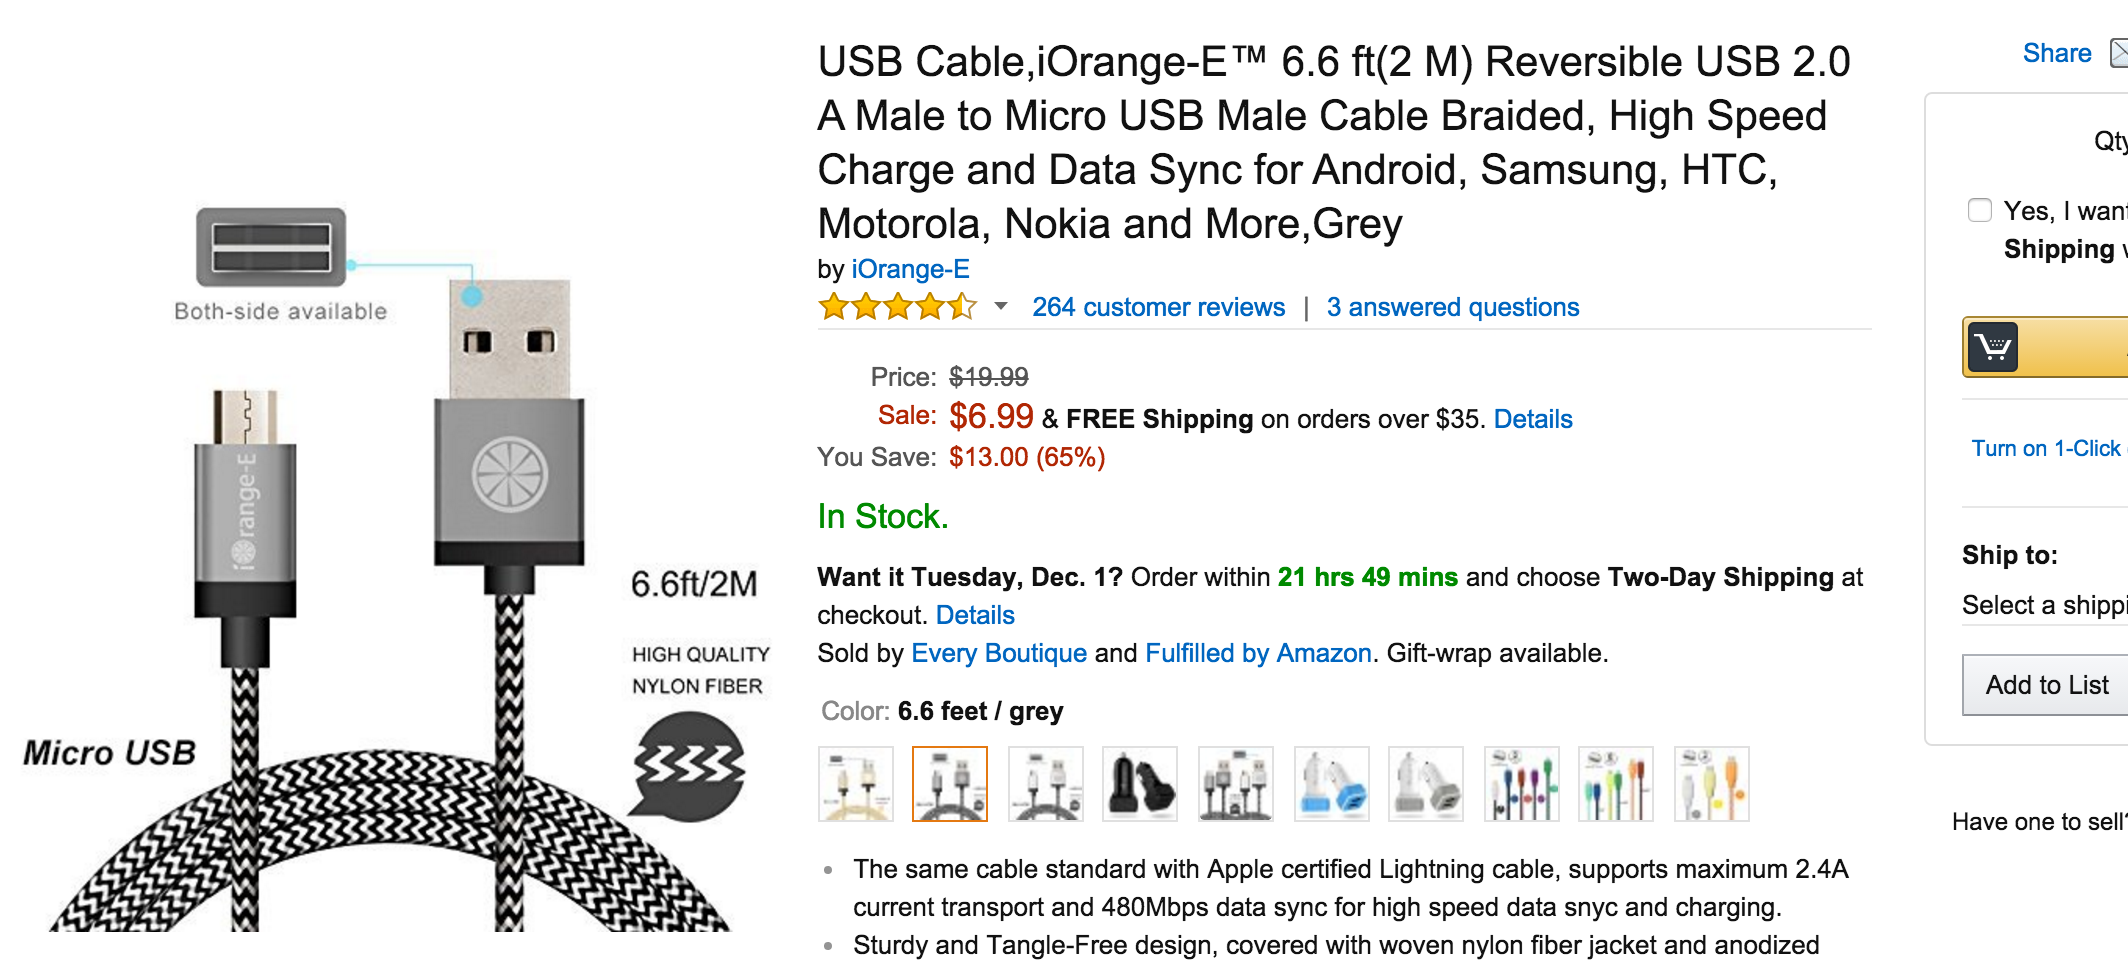Click the email share icon beside Share

click(2118, 53)
